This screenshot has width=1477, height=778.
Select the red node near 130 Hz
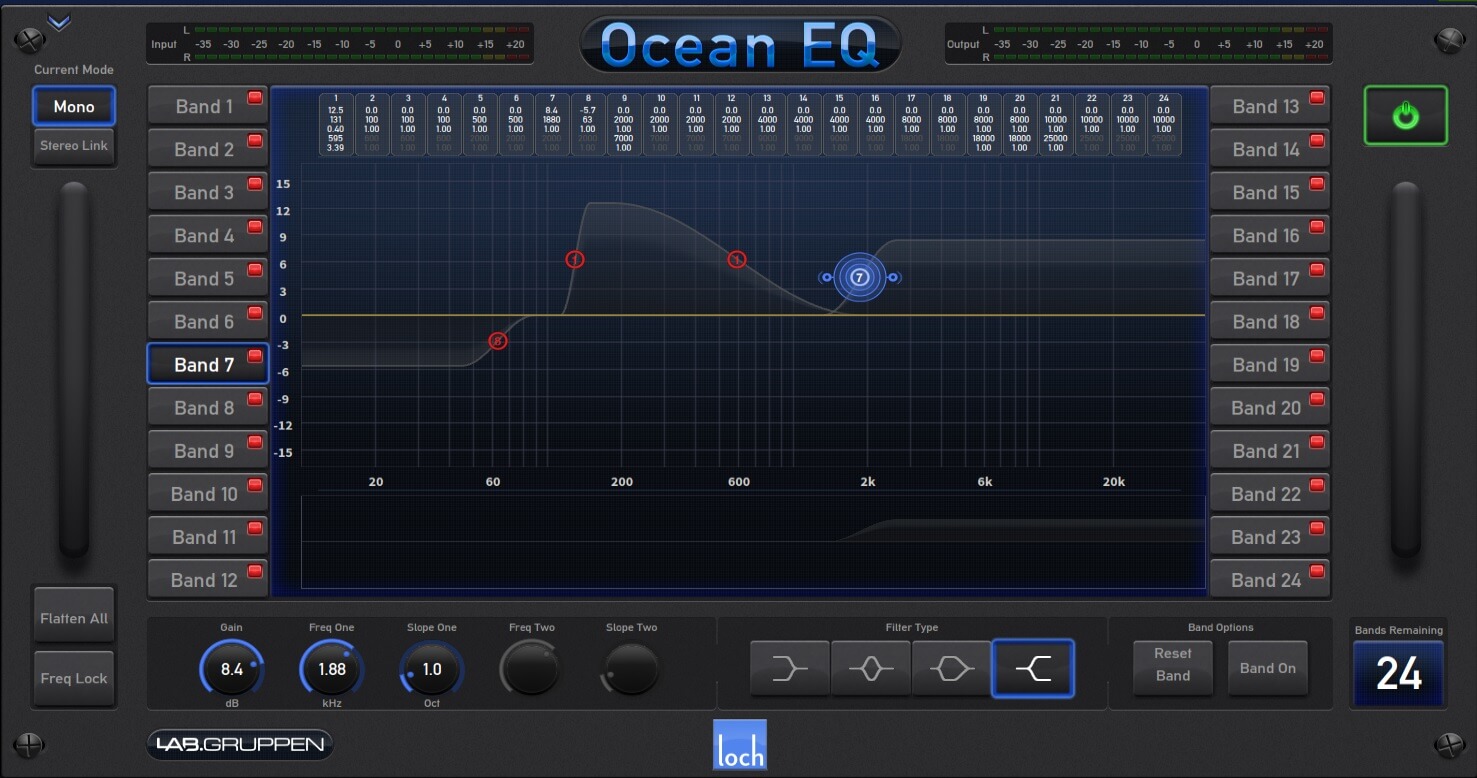pyautogui.click(x=575, y=260)
